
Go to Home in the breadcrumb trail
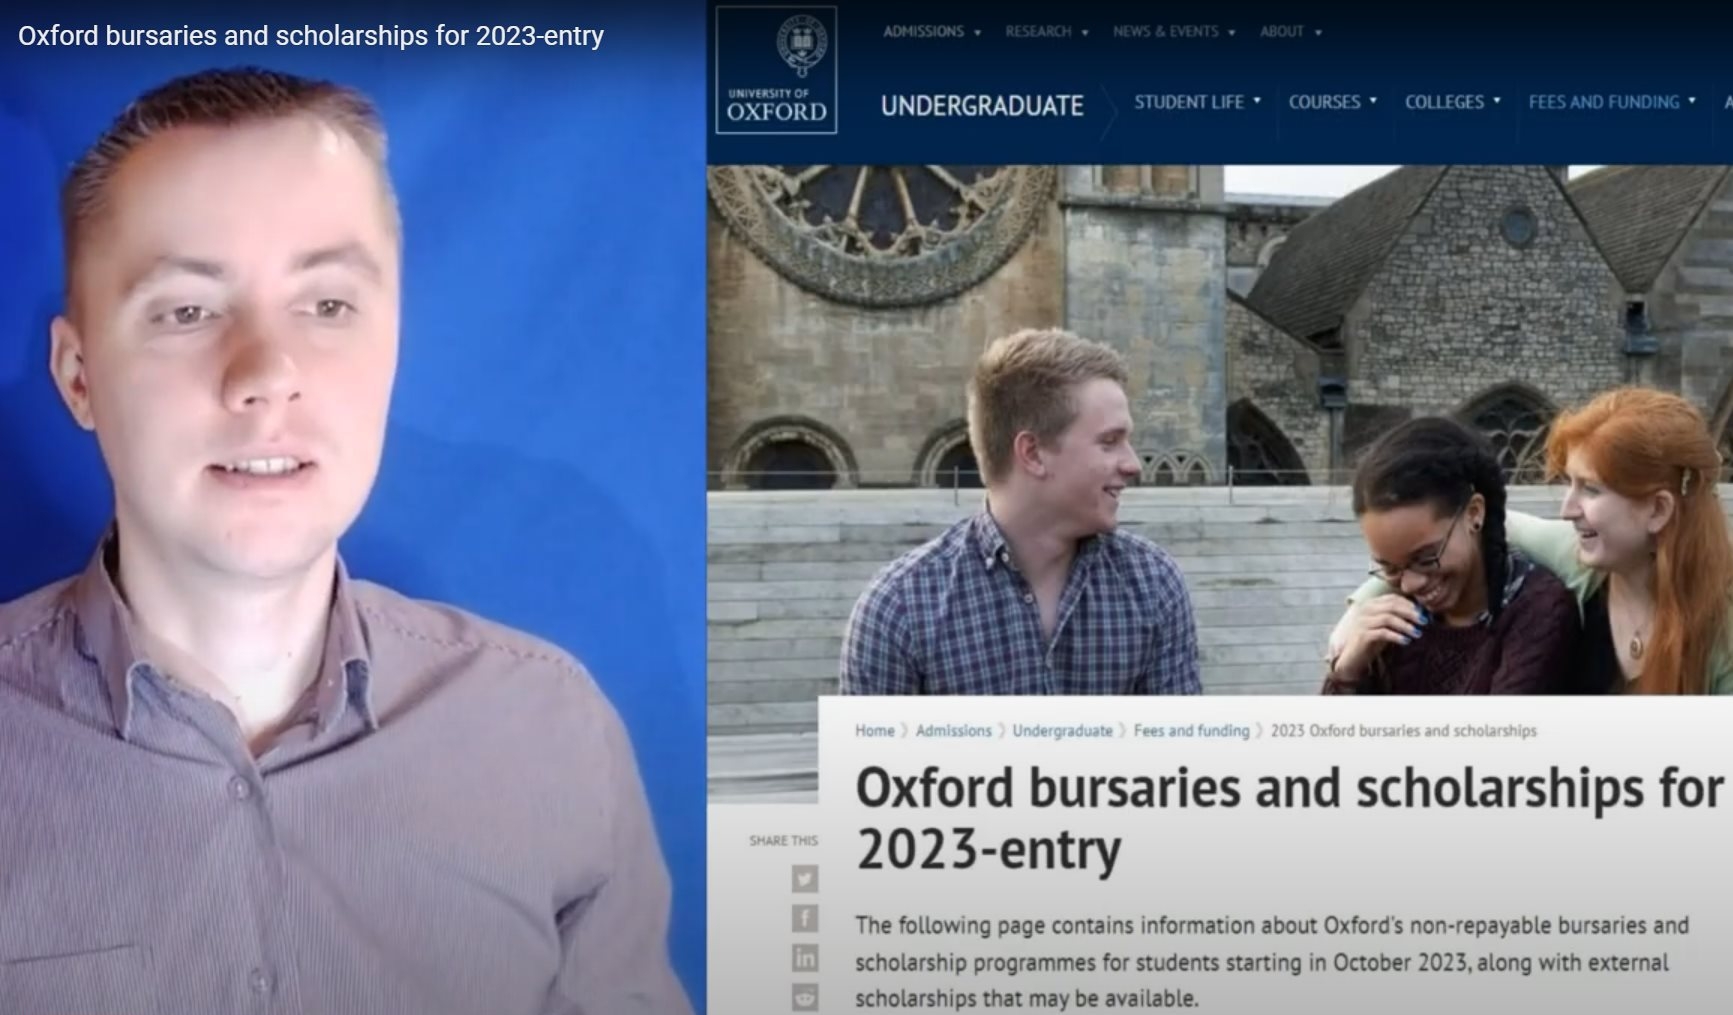point(874,731)
